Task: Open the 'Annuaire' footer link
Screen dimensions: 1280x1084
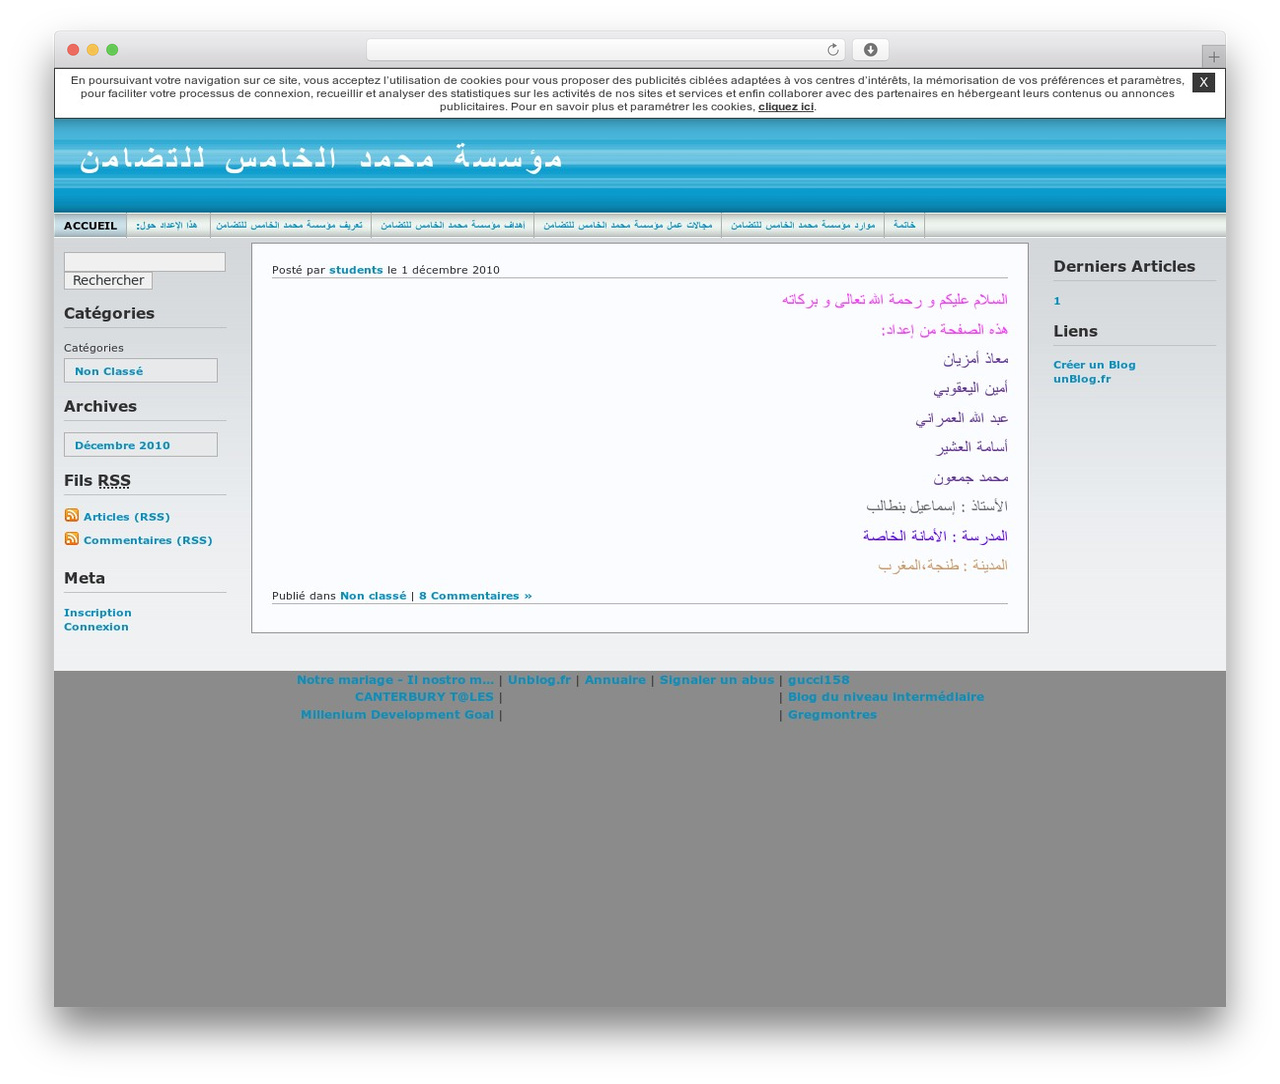Action: (x=615, y=680)
